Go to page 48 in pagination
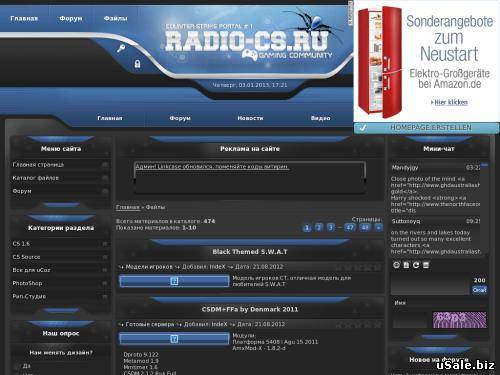This screenshot has width=500, height=375. (x=365, y=228)
